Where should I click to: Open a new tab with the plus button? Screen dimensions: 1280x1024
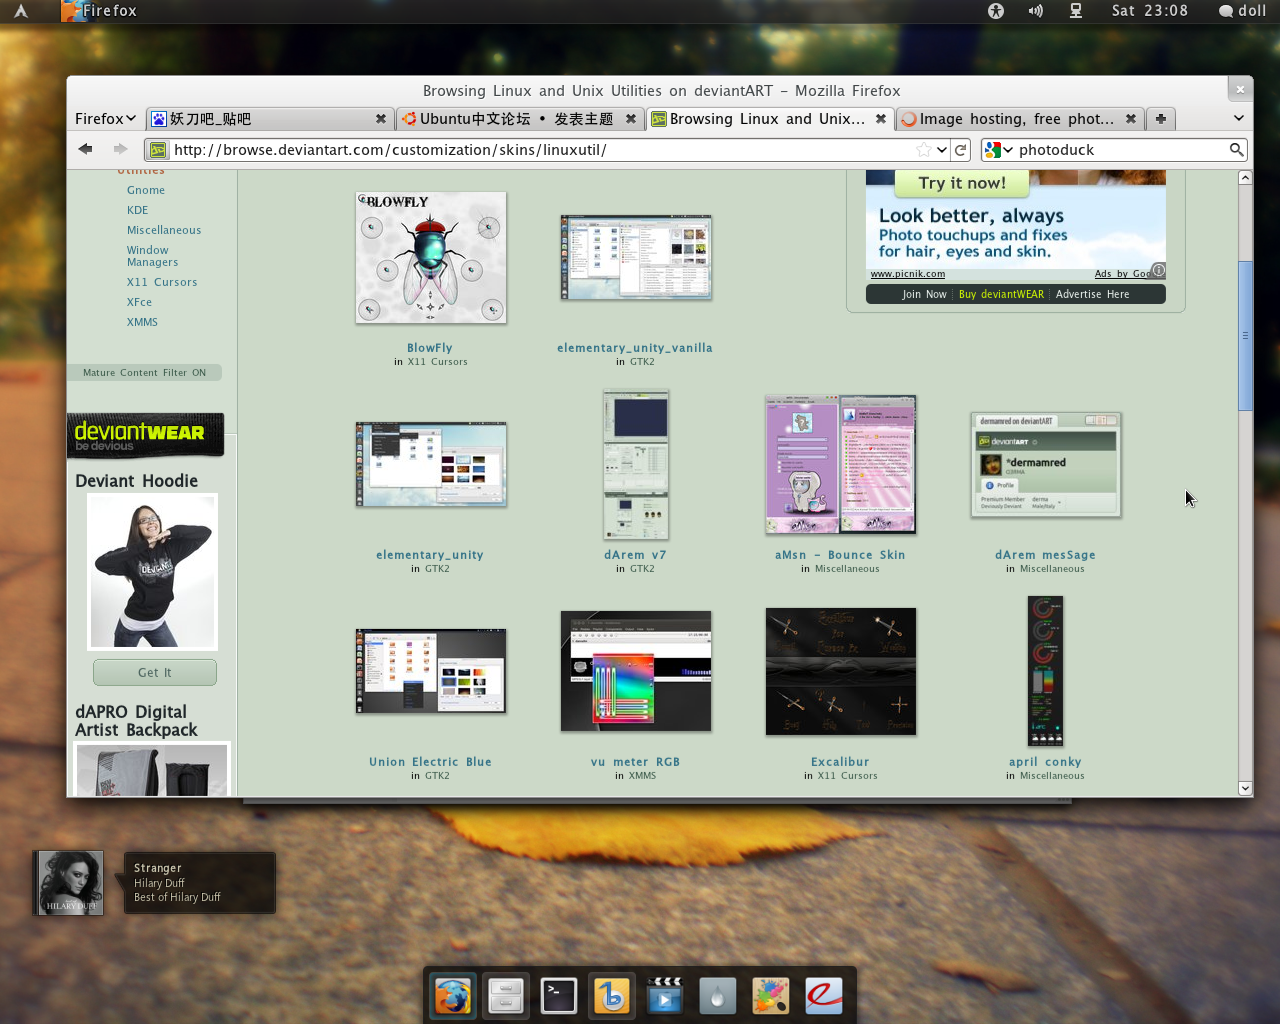coord(1160,119)
